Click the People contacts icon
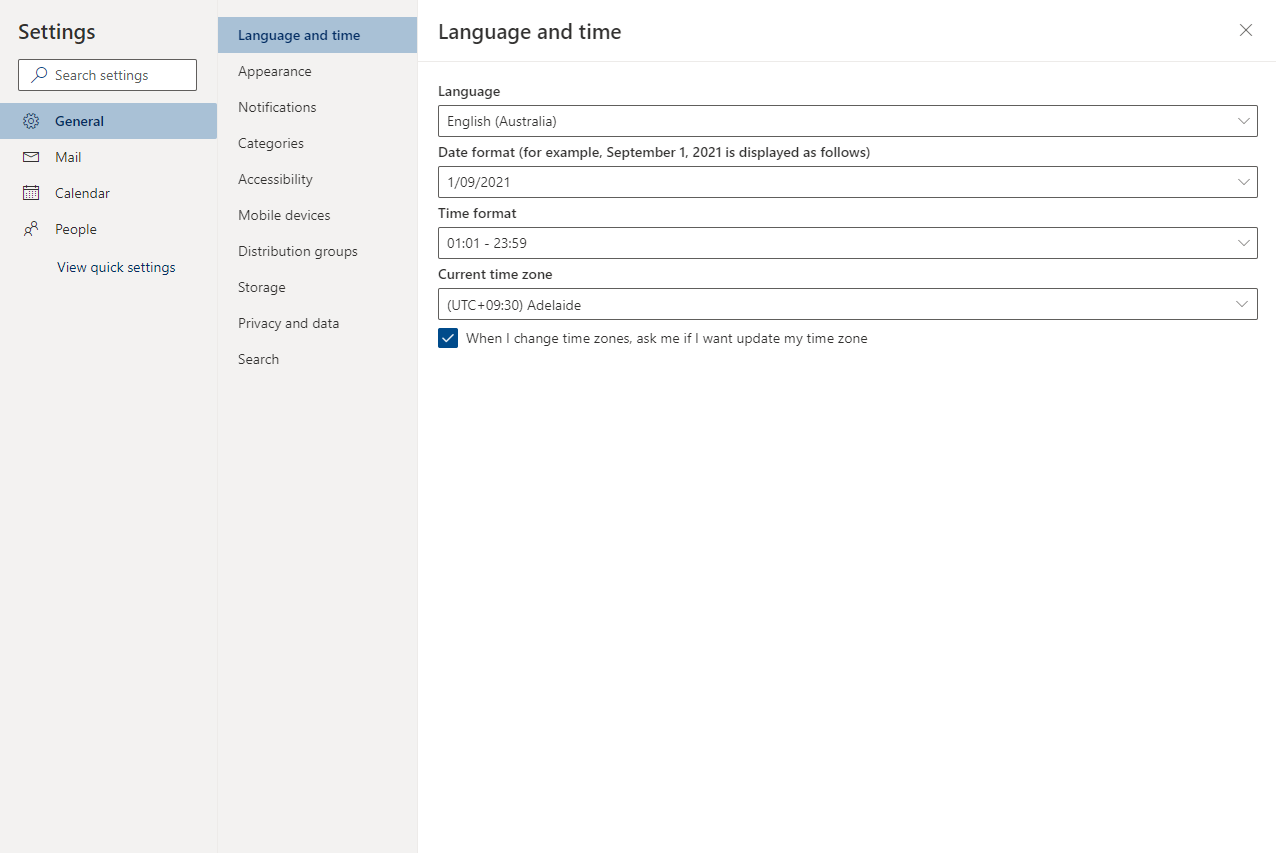Screen dimensions: 1276x853 [31, 229]
